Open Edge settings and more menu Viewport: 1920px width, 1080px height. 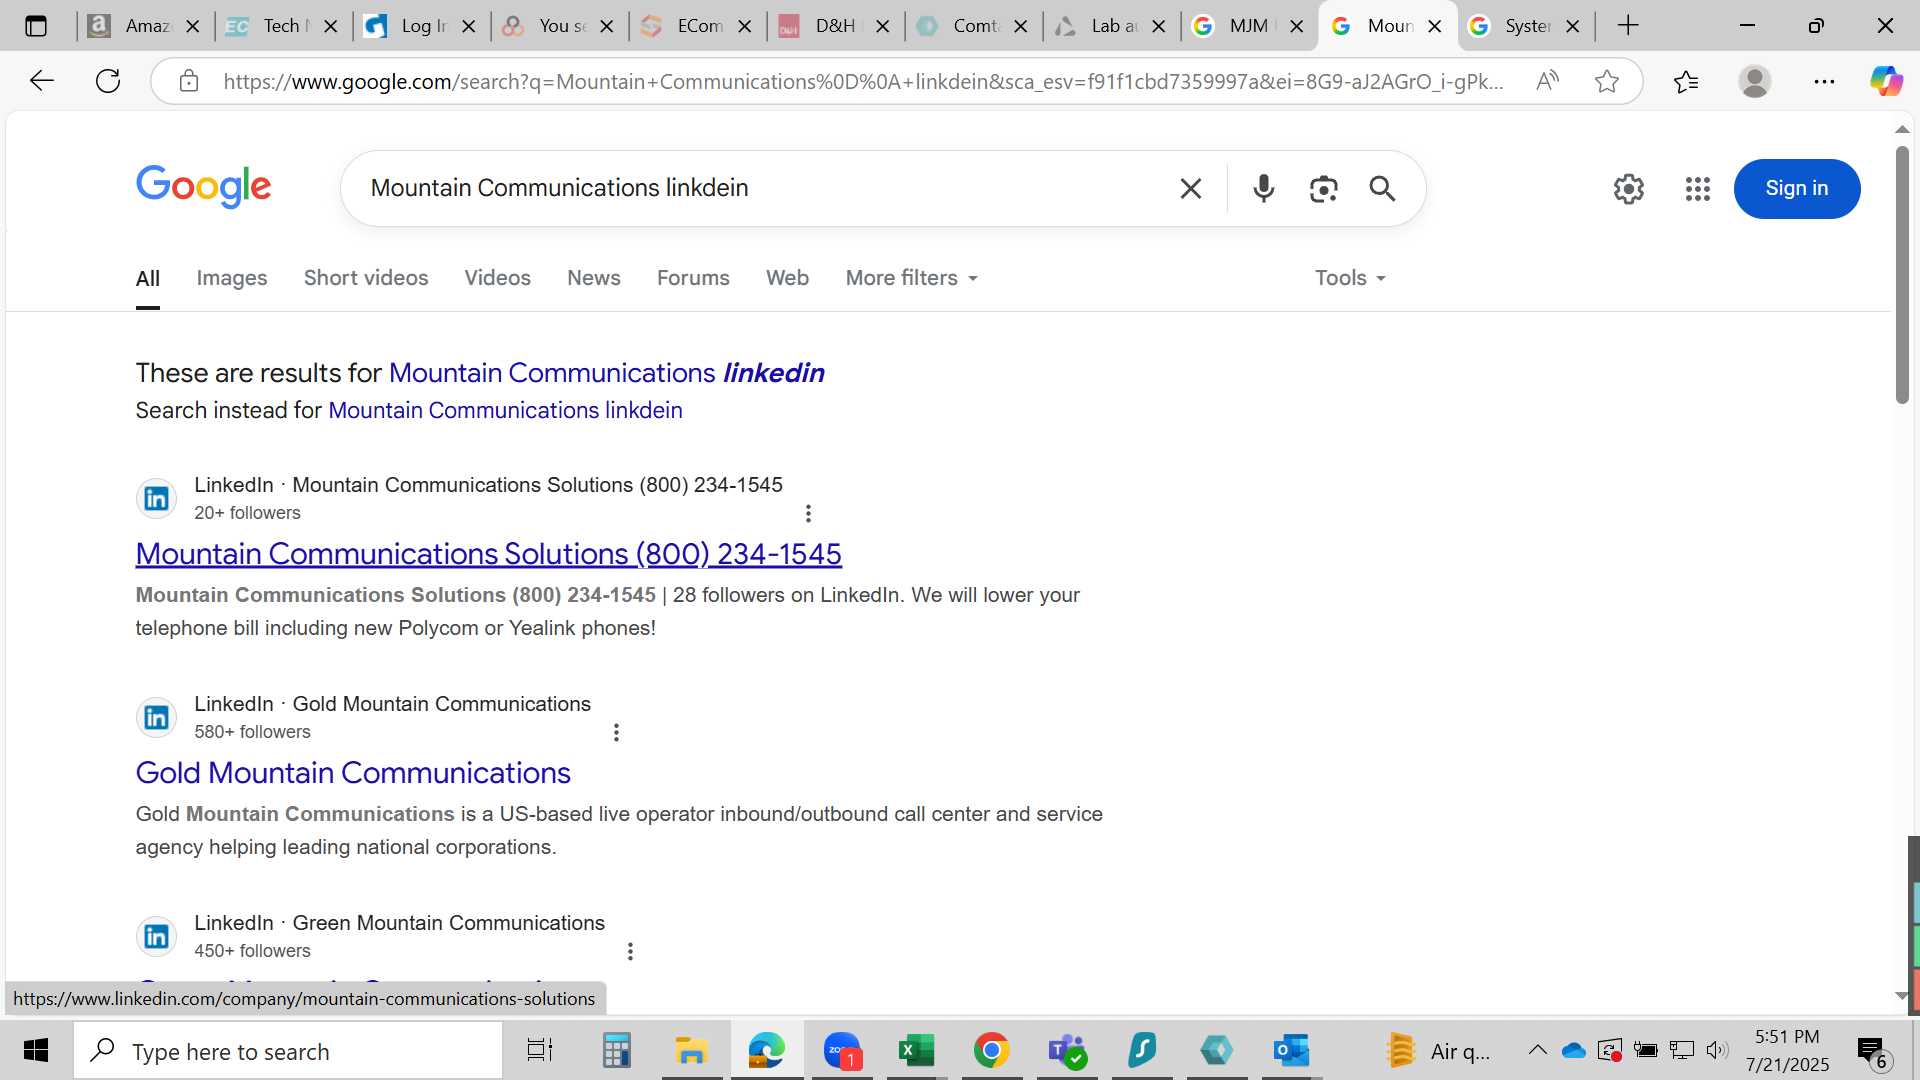pos(1824,81)
